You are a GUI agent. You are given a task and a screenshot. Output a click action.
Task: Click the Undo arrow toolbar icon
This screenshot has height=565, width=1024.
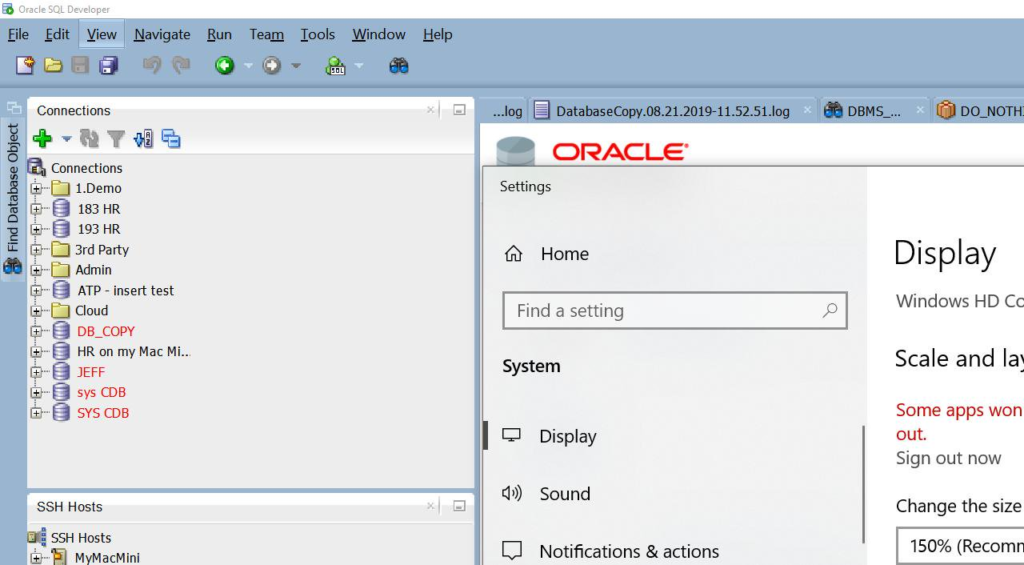click(152, 65)
